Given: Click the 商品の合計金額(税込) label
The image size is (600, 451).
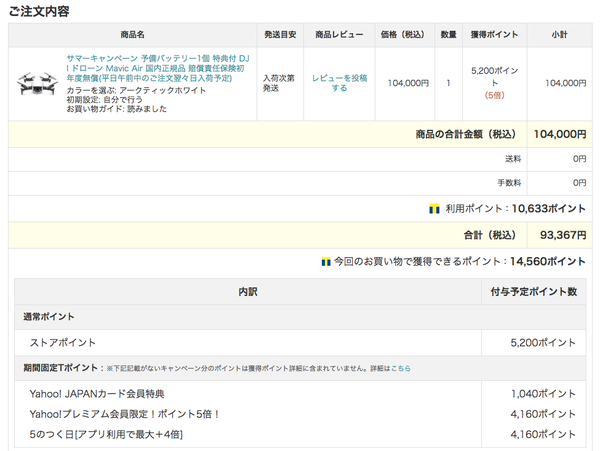Looking at the screenshot, I should (466, 134).
